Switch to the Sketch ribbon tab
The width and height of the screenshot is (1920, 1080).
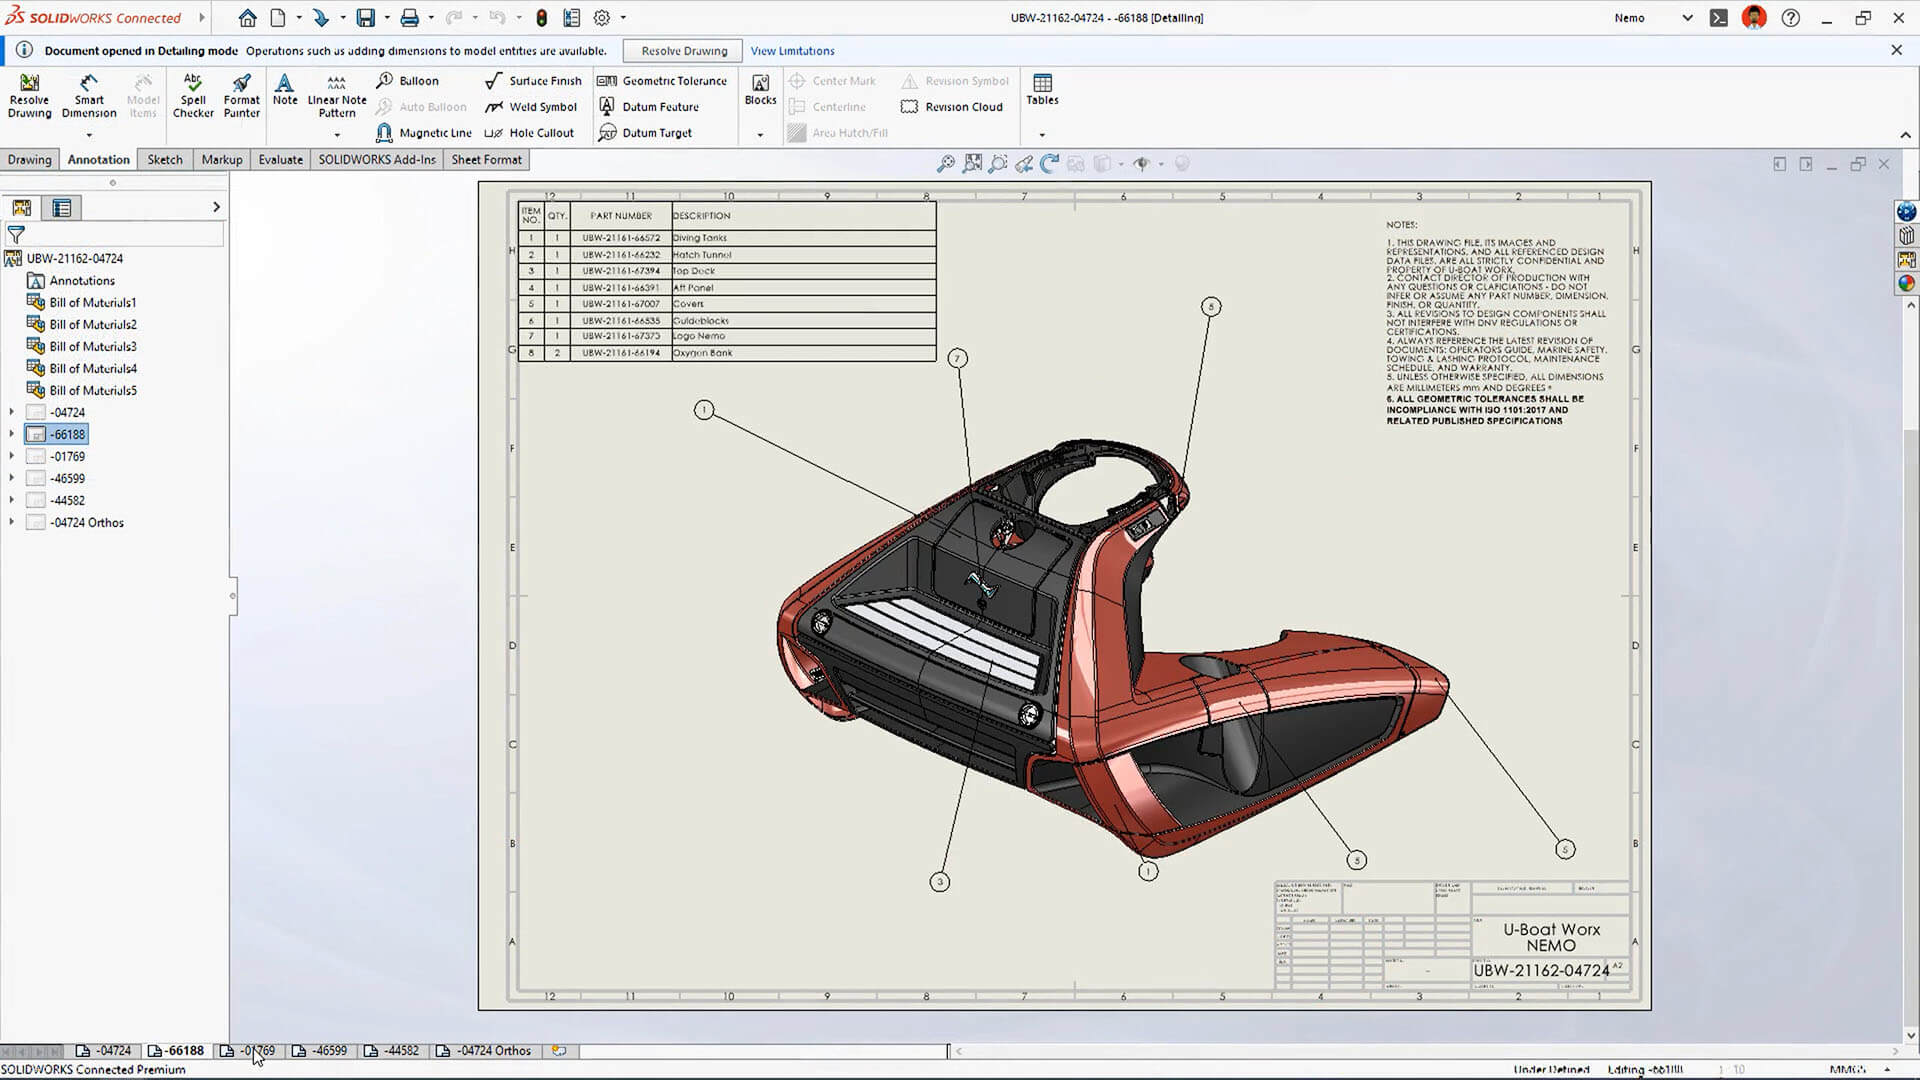click(x=165, y=160)
